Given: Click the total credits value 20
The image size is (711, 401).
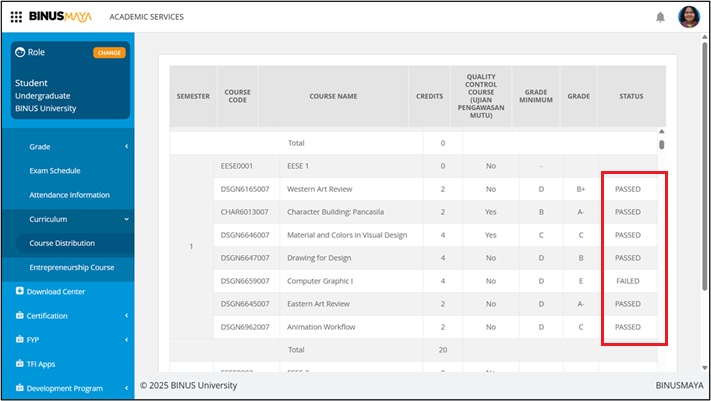Looking at the screenshot, I should 443,350.
